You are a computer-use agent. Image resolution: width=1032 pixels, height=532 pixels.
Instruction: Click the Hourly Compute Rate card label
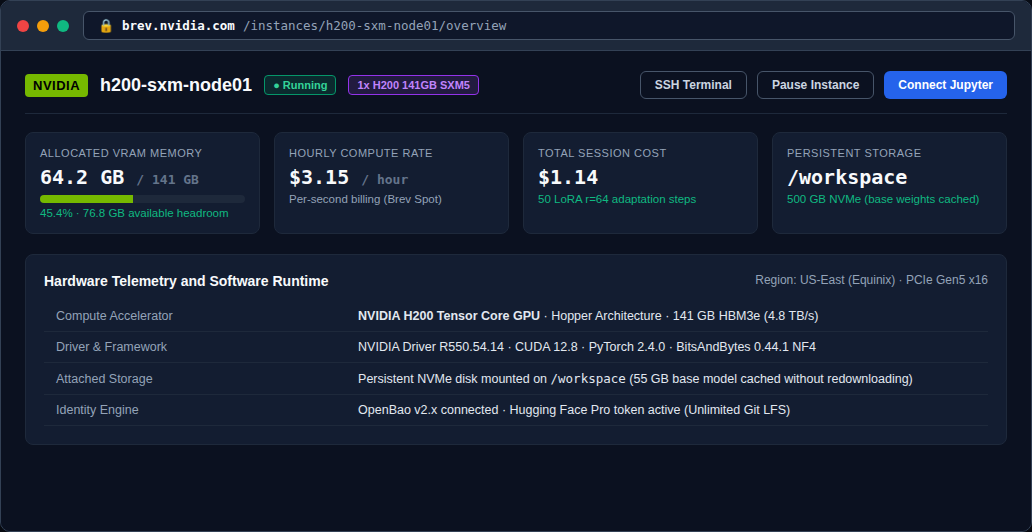361,153
